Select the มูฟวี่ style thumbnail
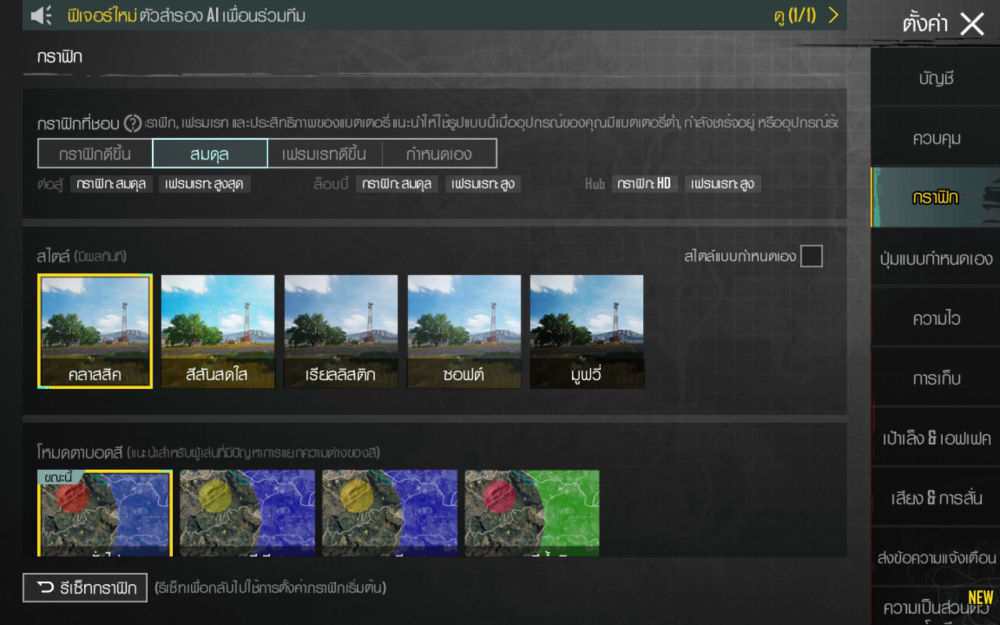 tap(587, 331)
